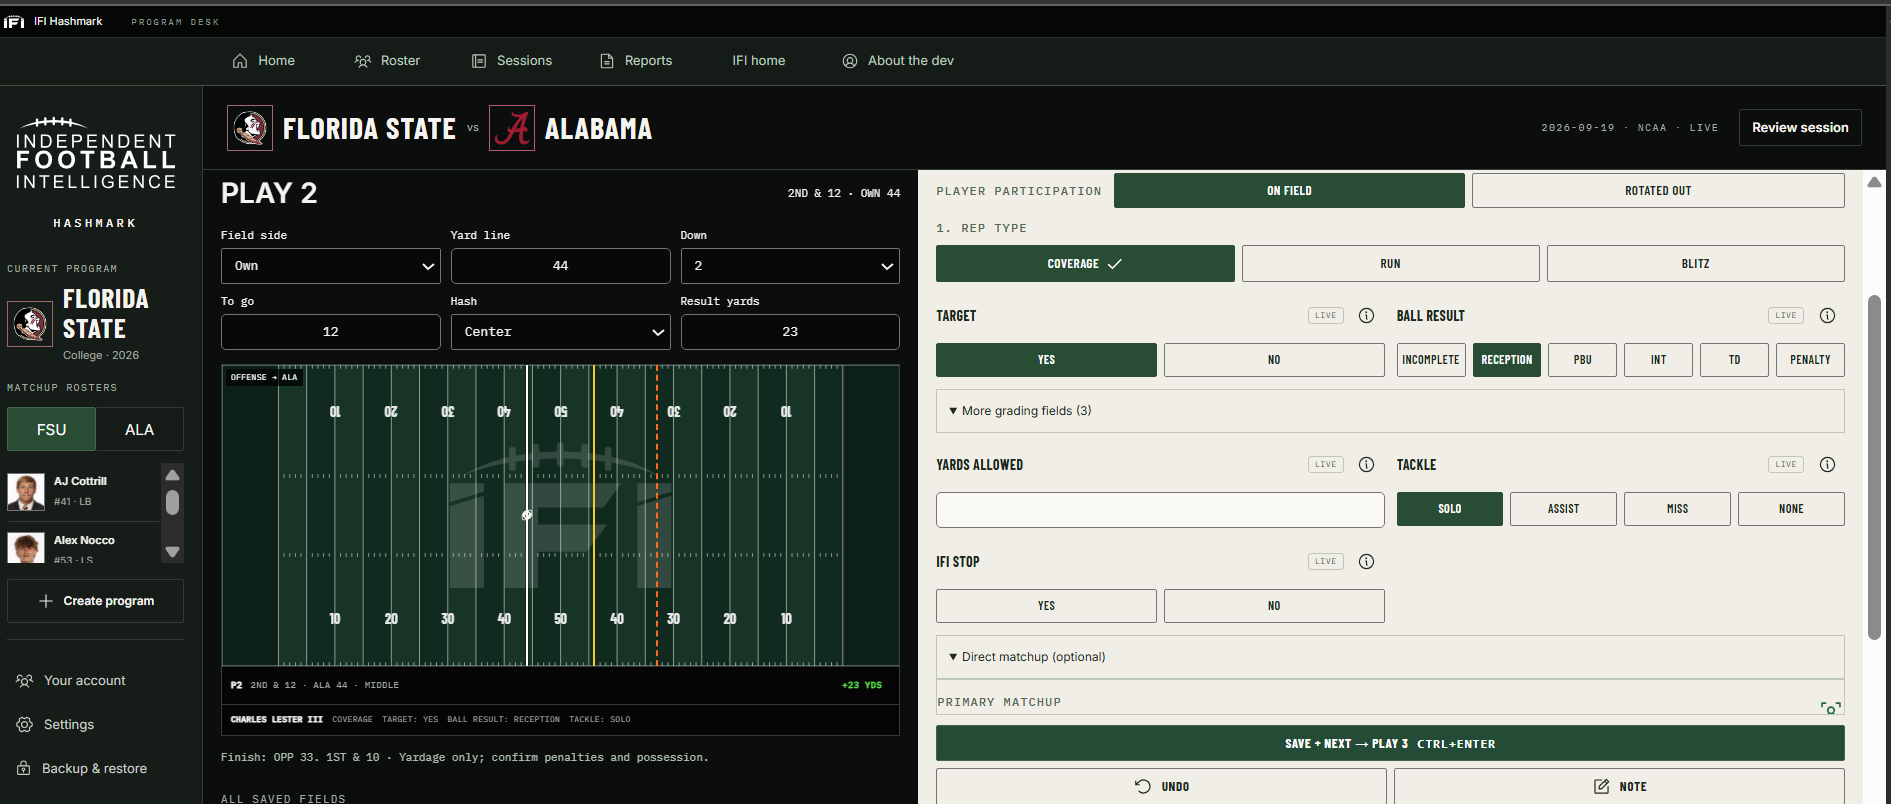The height and width of the screenshot is (804, 1891).
Task: Mark ball result as PBU
Action: pyautogui.click(x=1582, y=360)
